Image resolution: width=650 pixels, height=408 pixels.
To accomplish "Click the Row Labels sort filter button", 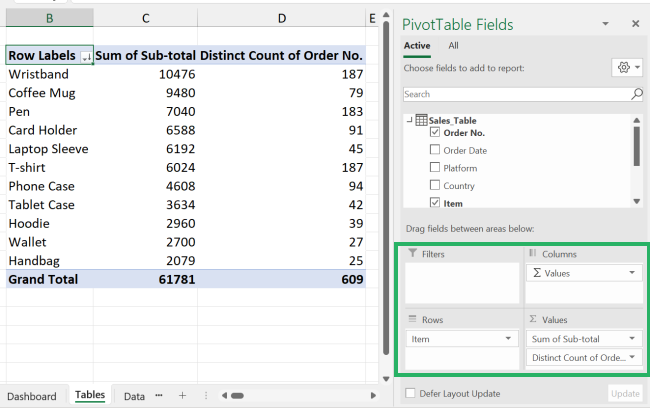I will click(85, 56).
